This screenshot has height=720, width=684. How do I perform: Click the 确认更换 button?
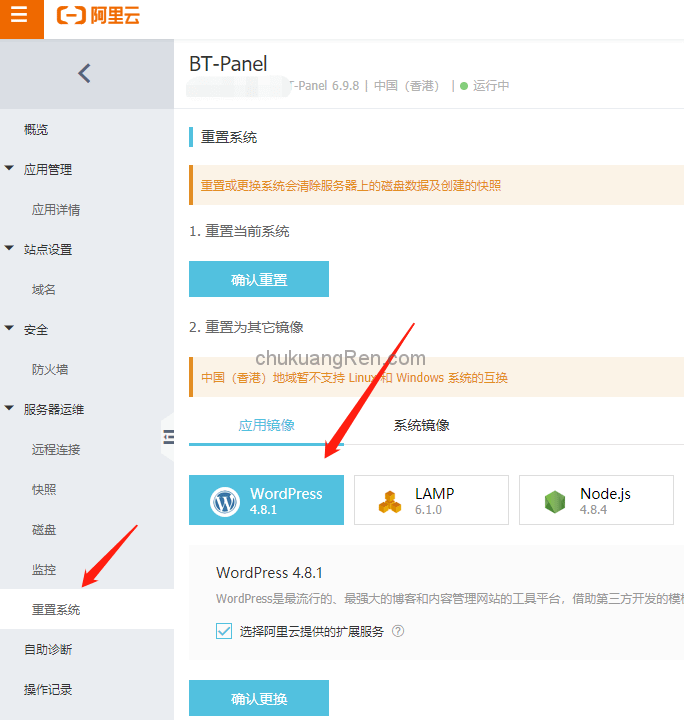258,698
